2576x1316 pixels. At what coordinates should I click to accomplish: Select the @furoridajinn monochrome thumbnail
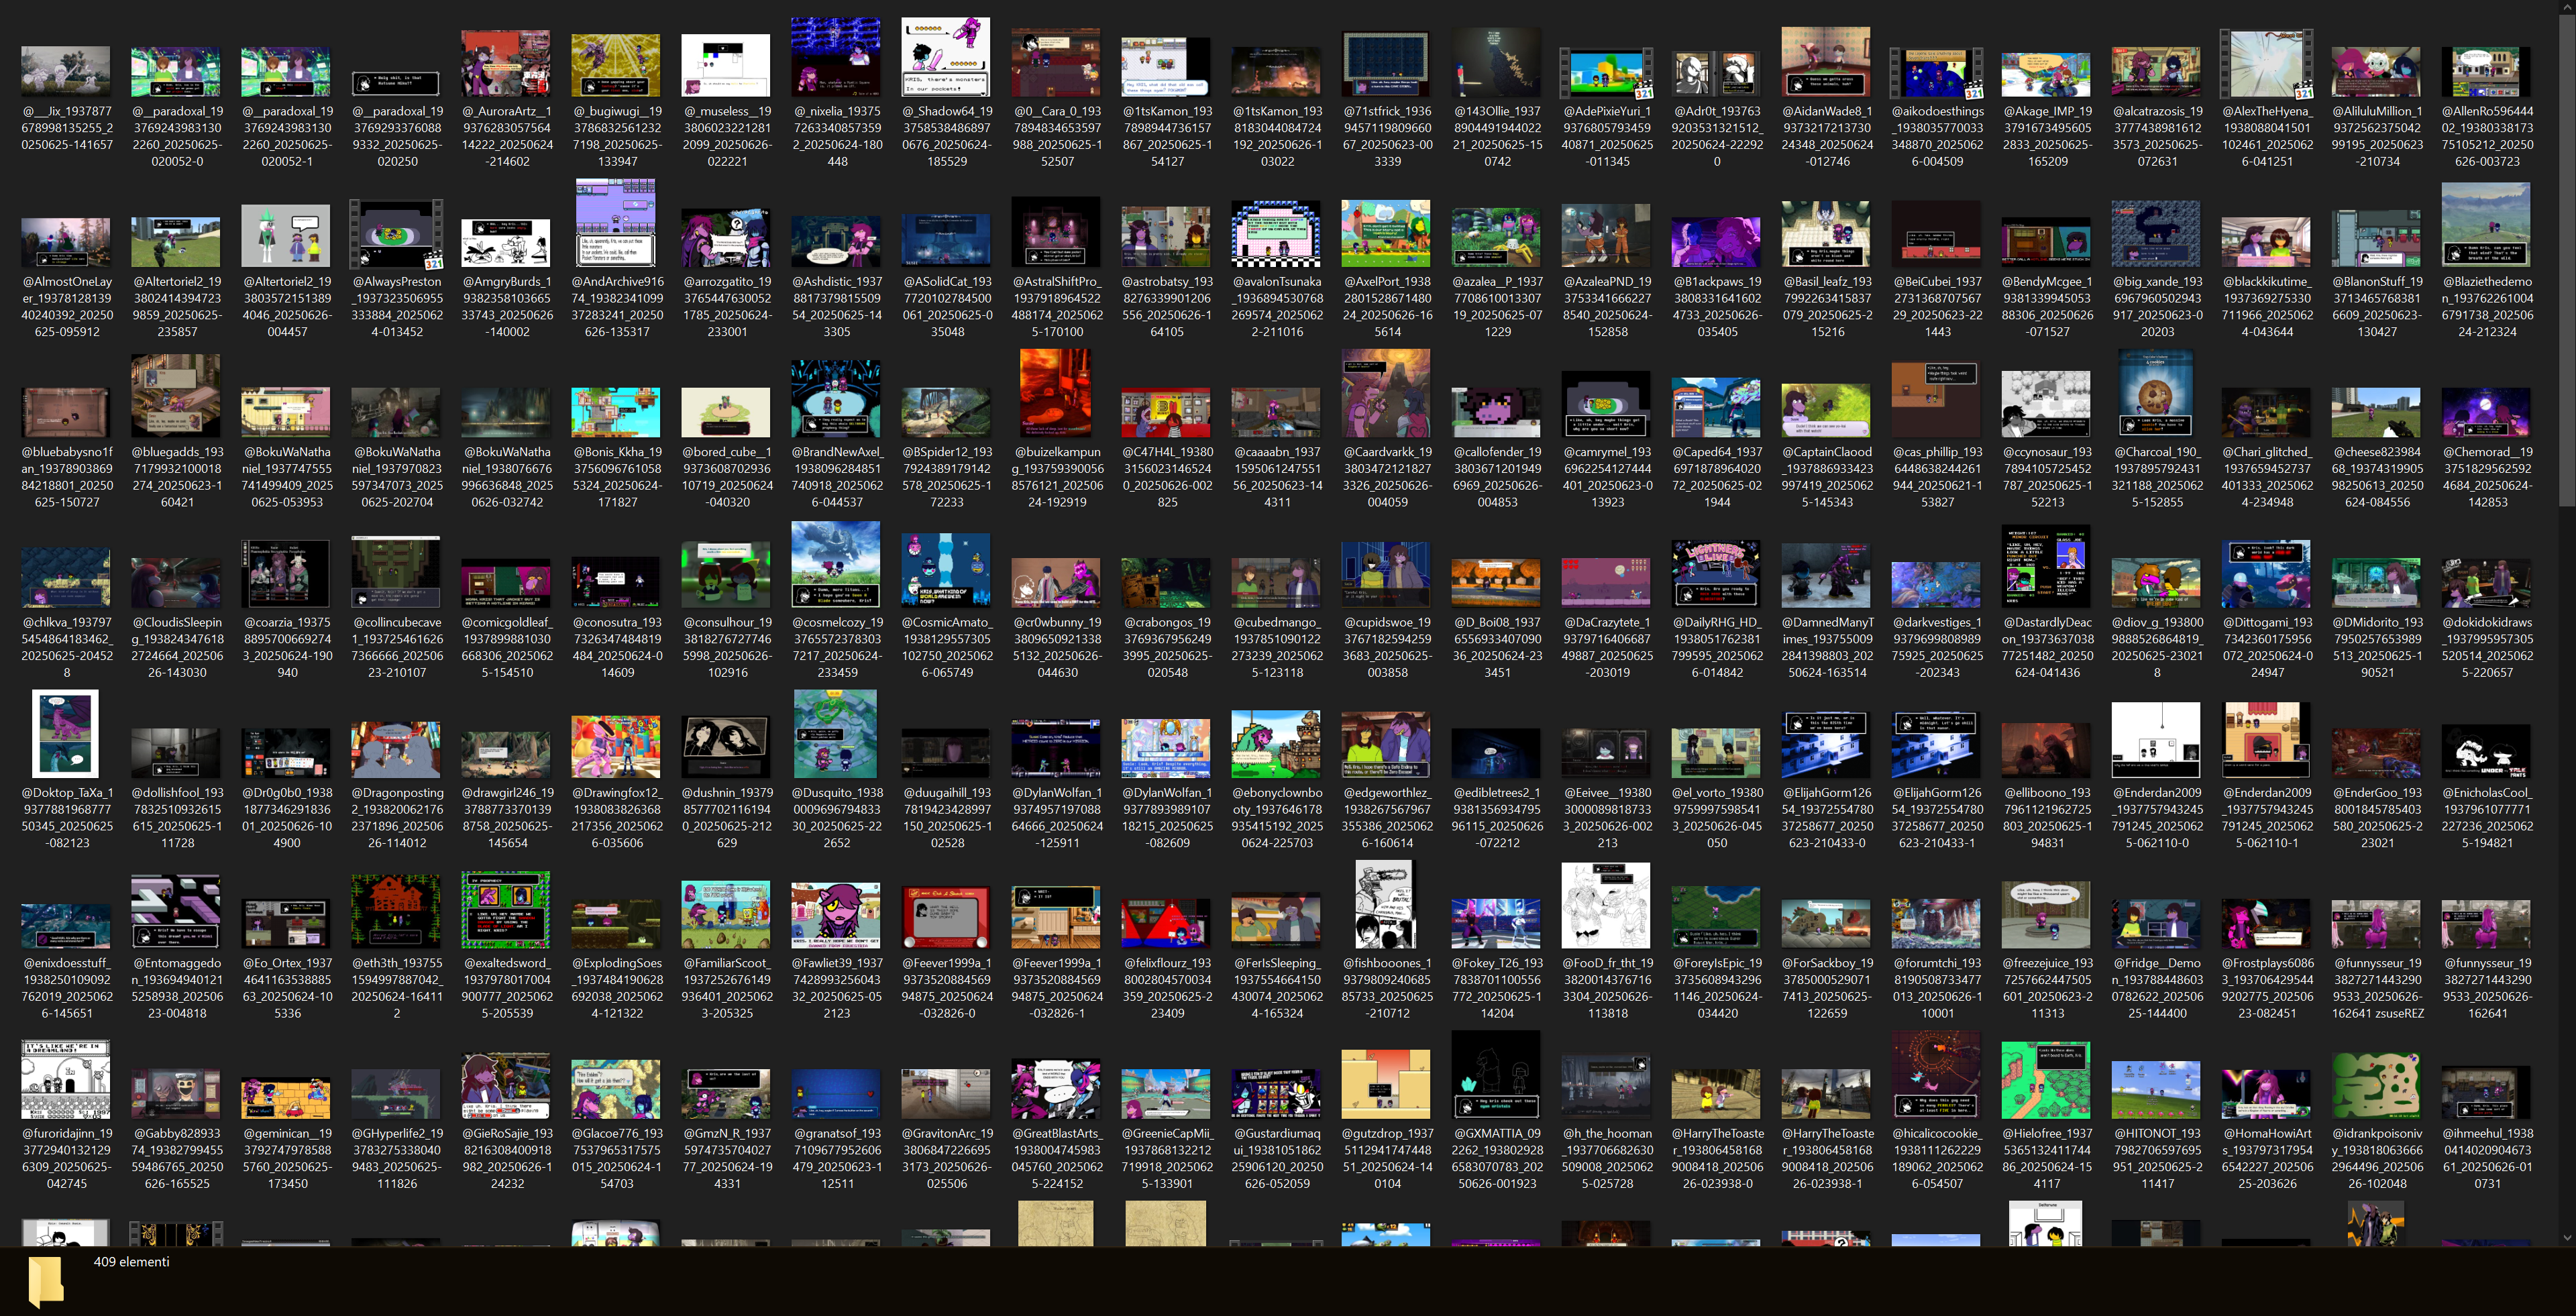[66, 1079]
